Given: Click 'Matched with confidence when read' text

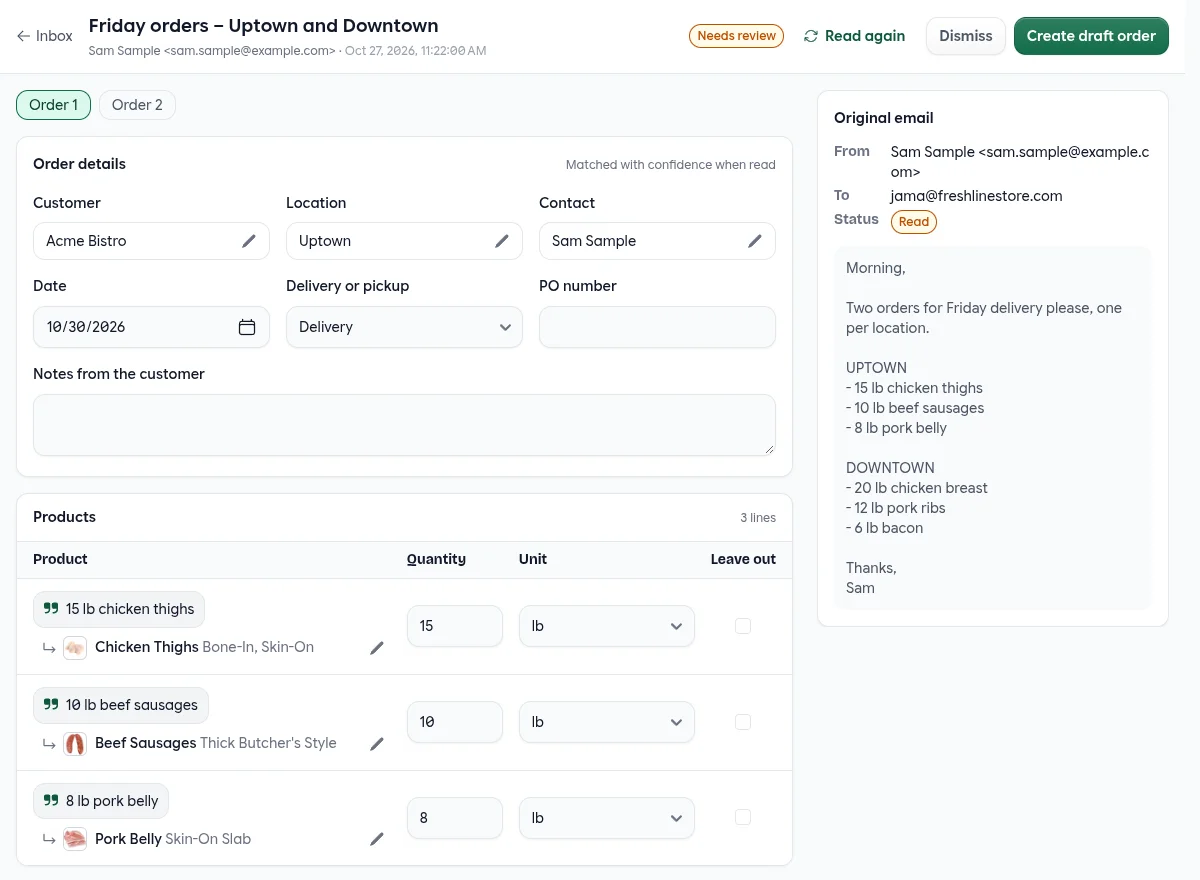Looking at the screenshot, I should coord(671,165).
